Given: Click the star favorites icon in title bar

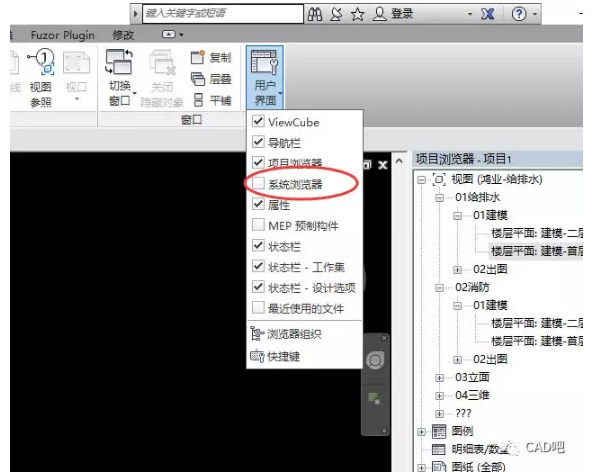Looking at the screenshot, I should (359, 14).
